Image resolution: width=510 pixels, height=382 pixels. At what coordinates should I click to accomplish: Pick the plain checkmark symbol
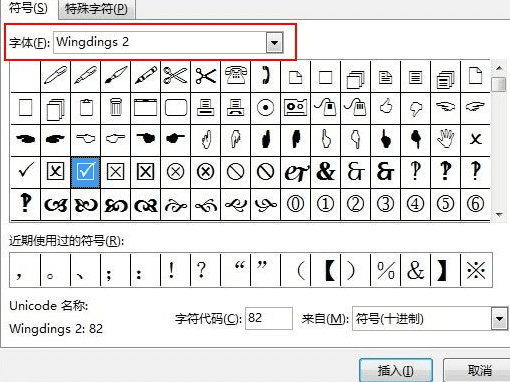point(25,172)
